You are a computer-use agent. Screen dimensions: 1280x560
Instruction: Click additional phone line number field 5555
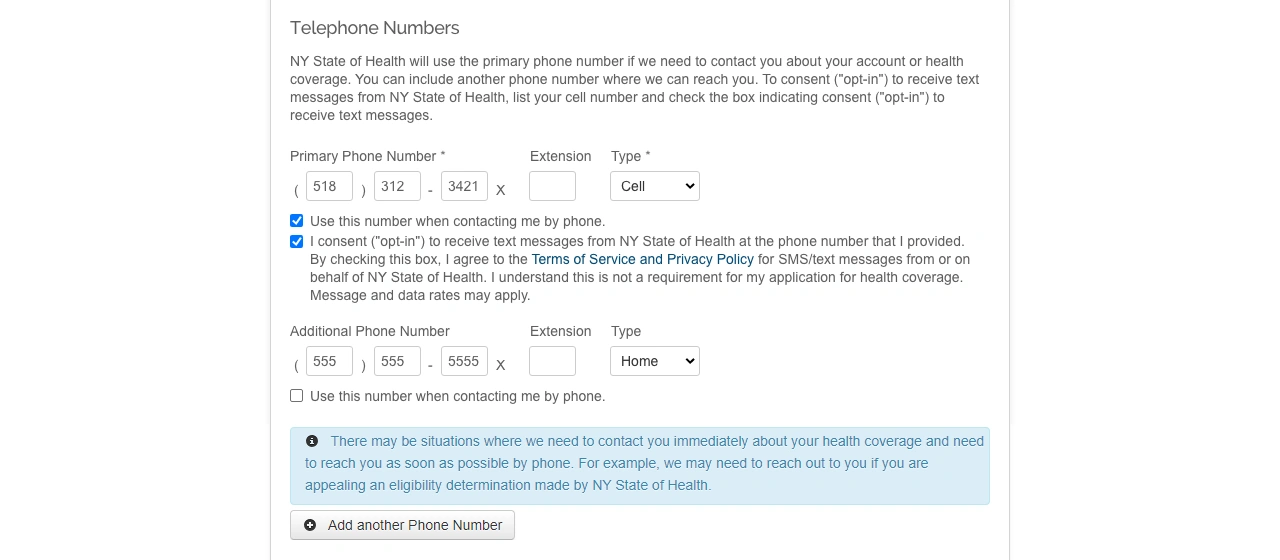(464, 361)
